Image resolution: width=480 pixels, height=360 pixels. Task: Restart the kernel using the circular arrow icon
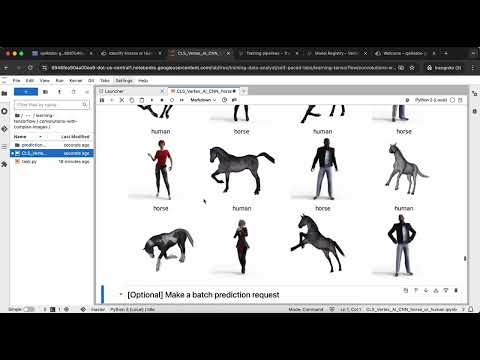(172, 100)
